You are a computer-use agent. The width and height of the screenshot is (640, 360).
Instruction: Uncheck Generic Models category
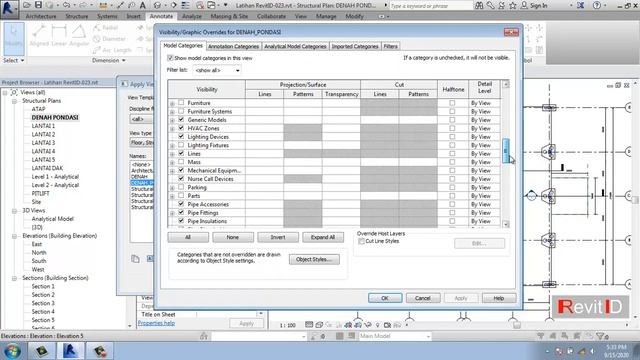click(181, 119)
